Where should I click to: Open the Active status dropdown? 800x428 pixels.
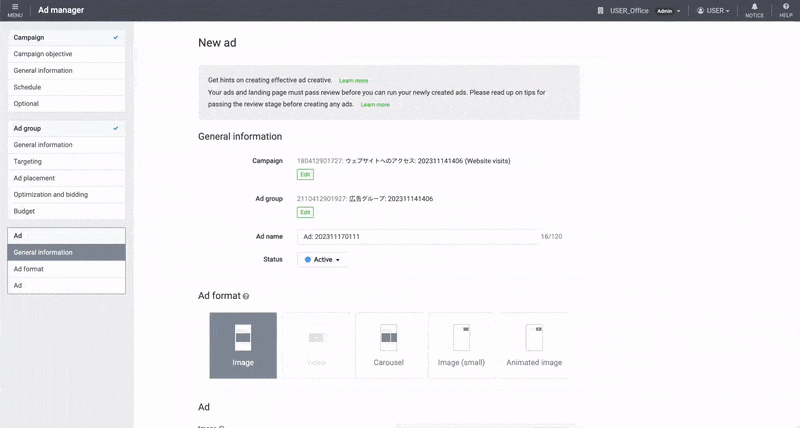pyautogui.click(x=323, y=259)
